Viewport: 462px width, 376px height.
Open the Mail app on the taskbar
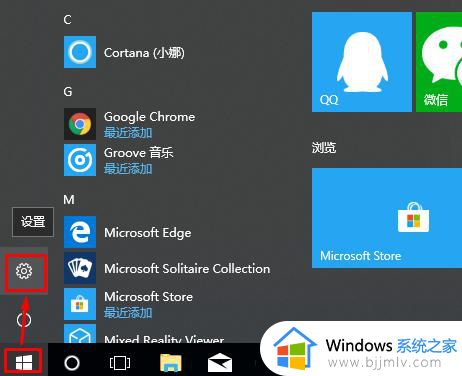pyautogui.click(x=220, y=363)
